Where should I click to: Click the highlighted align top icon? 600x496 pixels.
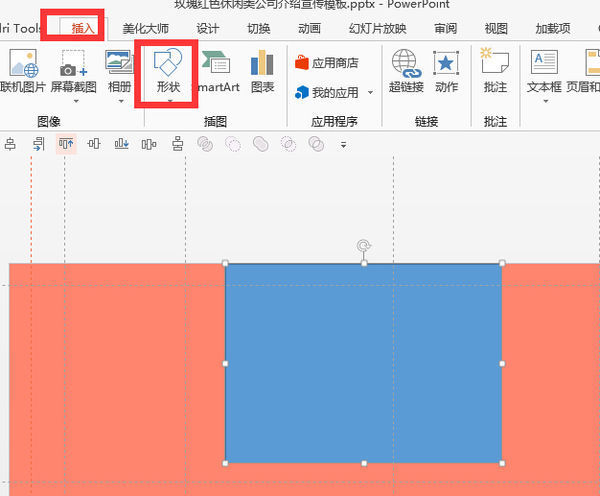66,144
